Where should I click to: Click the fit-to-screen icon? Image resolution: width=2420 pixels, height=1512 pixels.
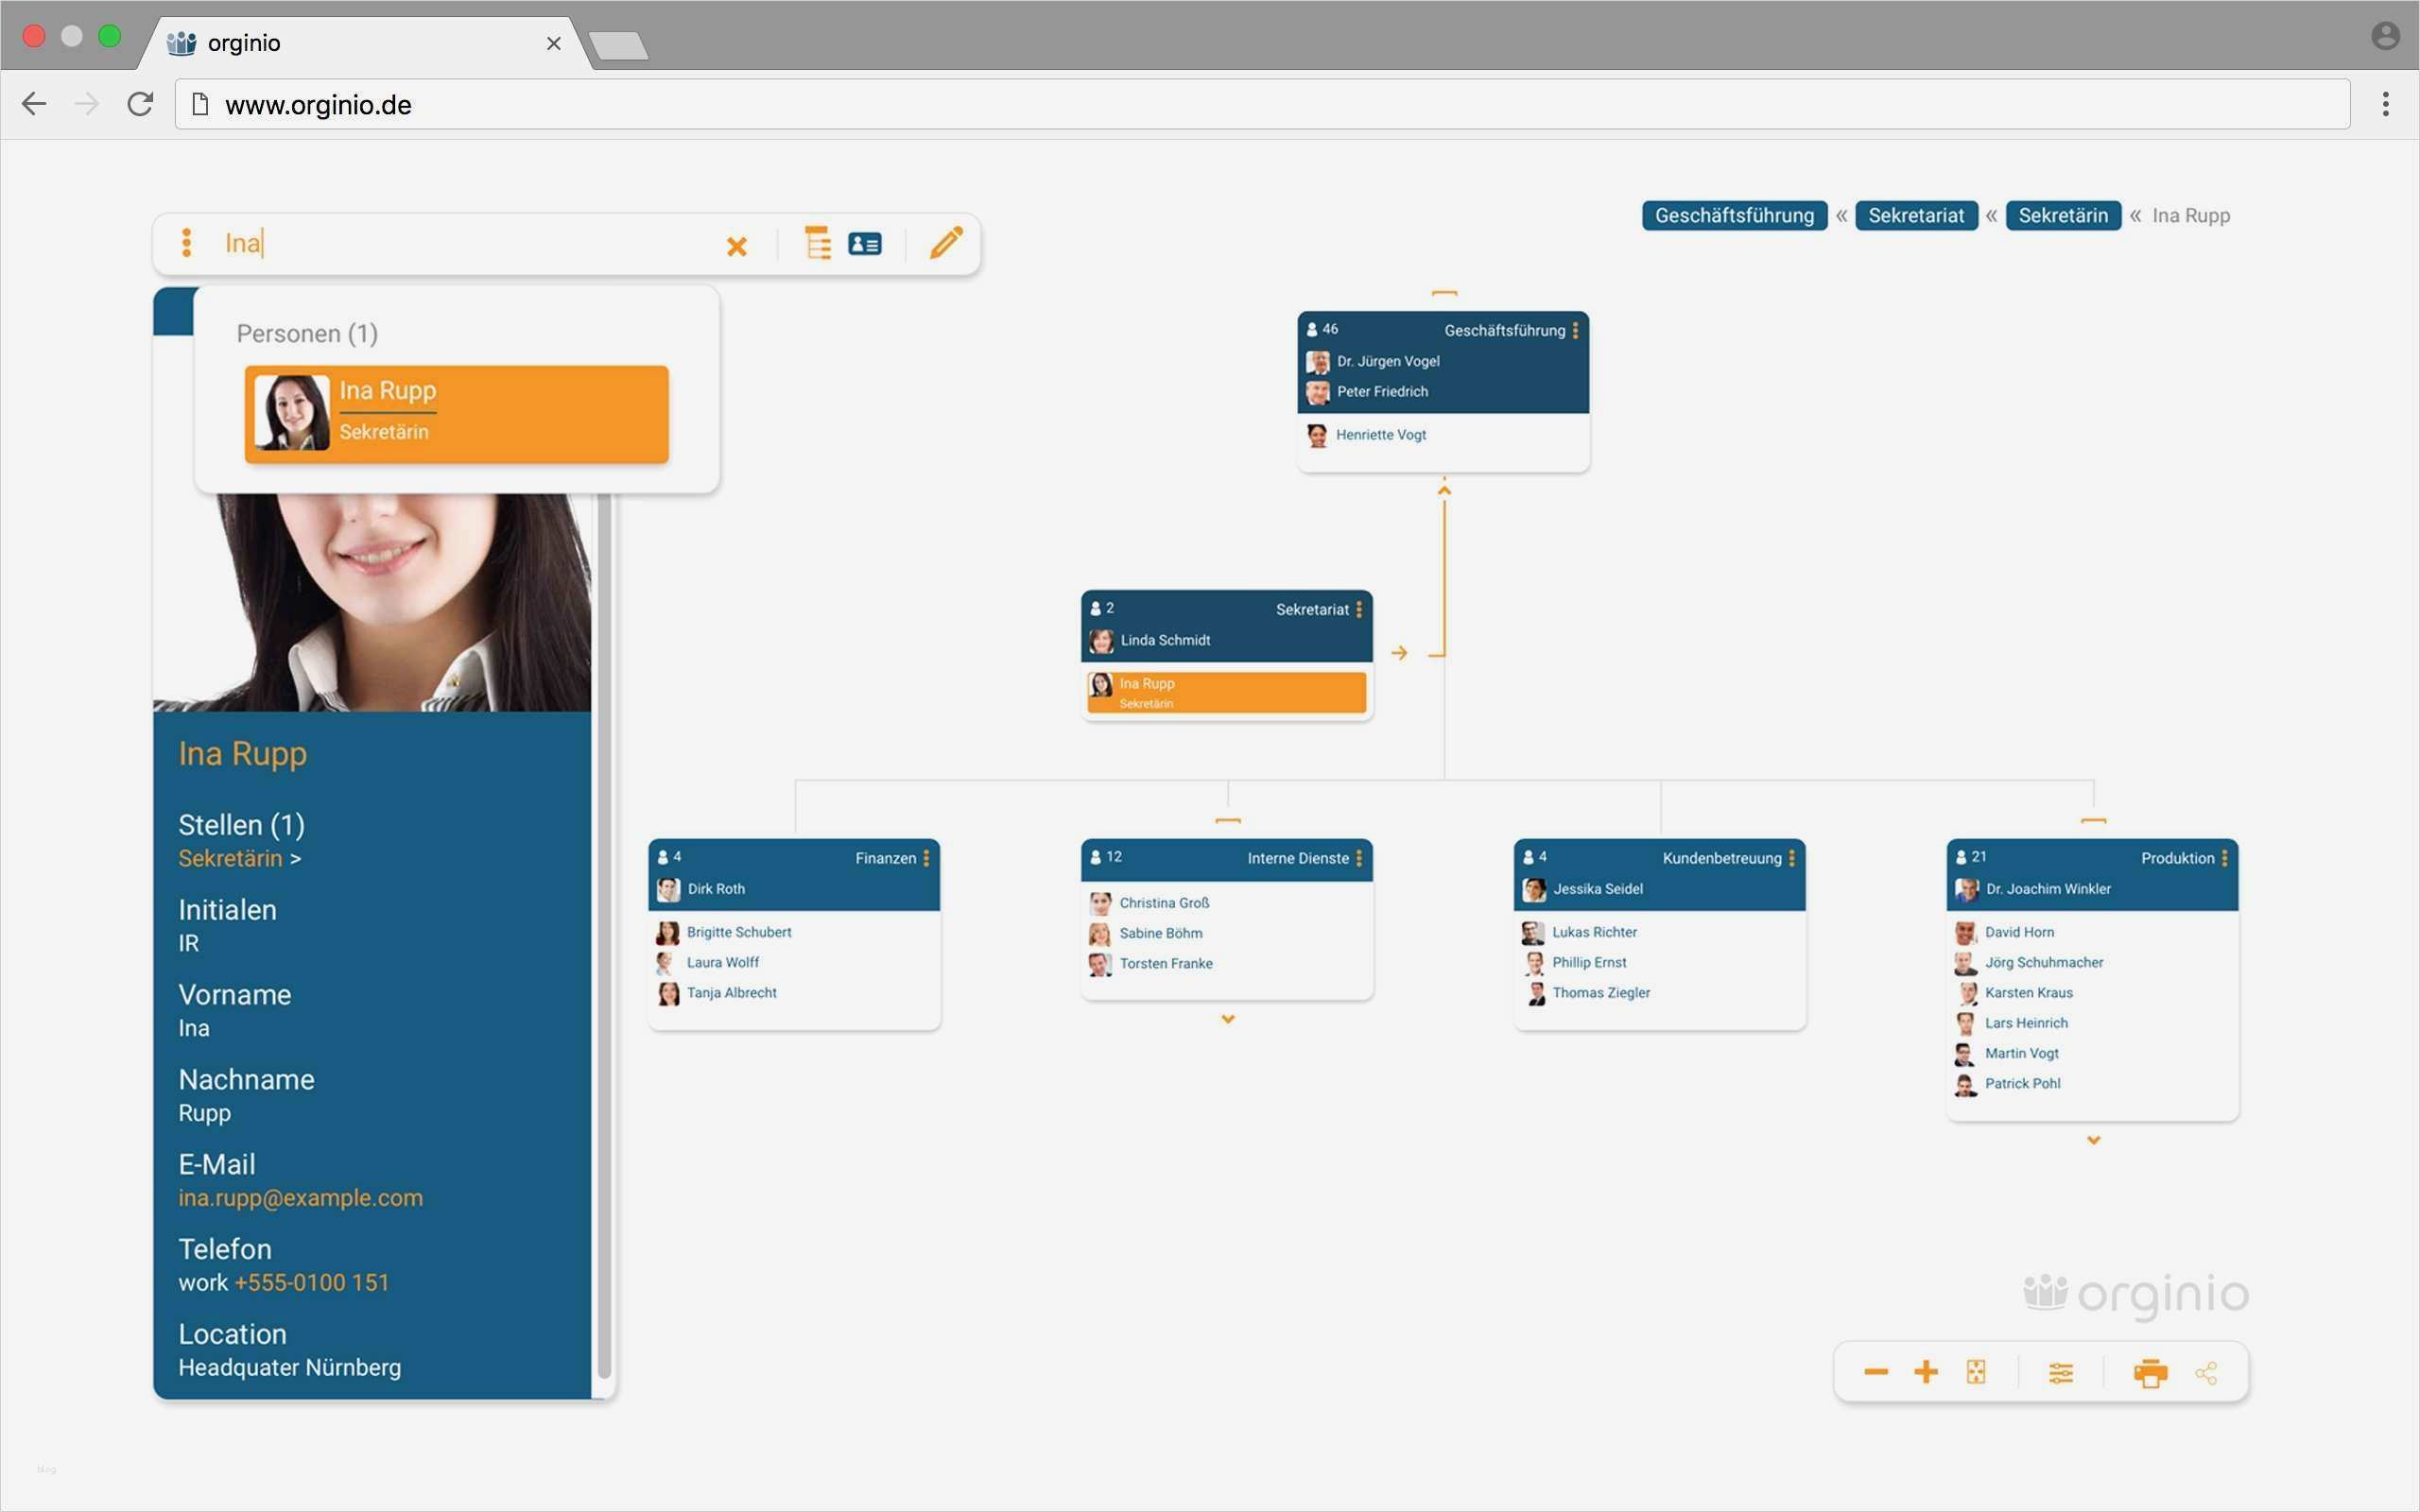[1976, 1372]
